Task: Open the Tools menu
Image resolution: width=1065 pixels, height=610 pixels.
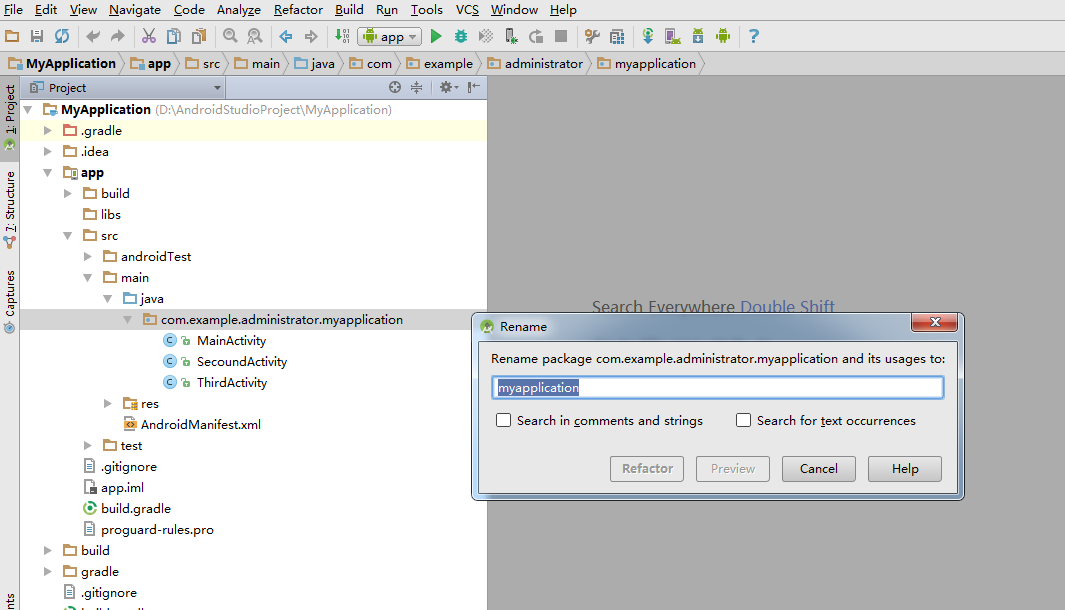Action: (x=427, y=10)
